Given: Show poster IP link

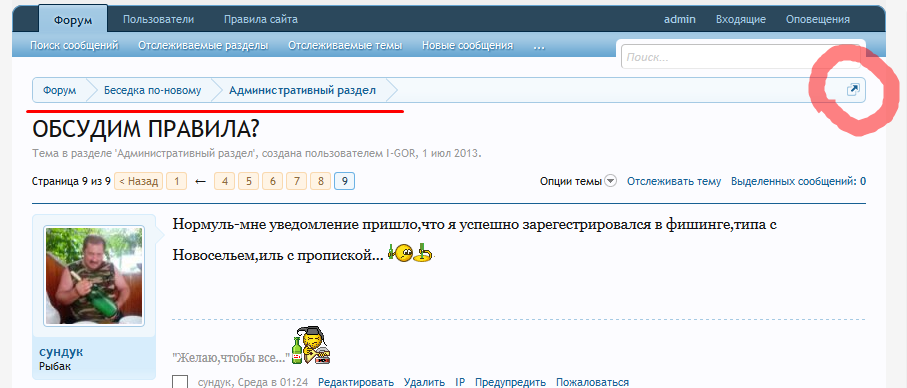Looking at the screenshot, I should 460,382.
